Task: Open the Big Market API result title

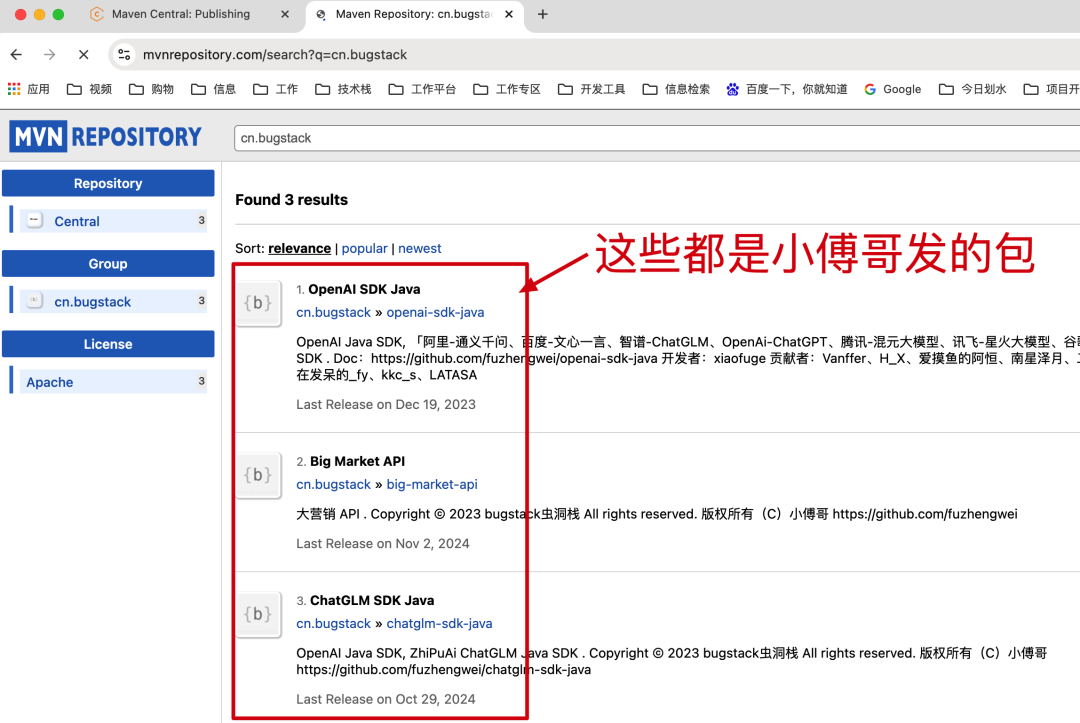Action: (x=357, y=461)
